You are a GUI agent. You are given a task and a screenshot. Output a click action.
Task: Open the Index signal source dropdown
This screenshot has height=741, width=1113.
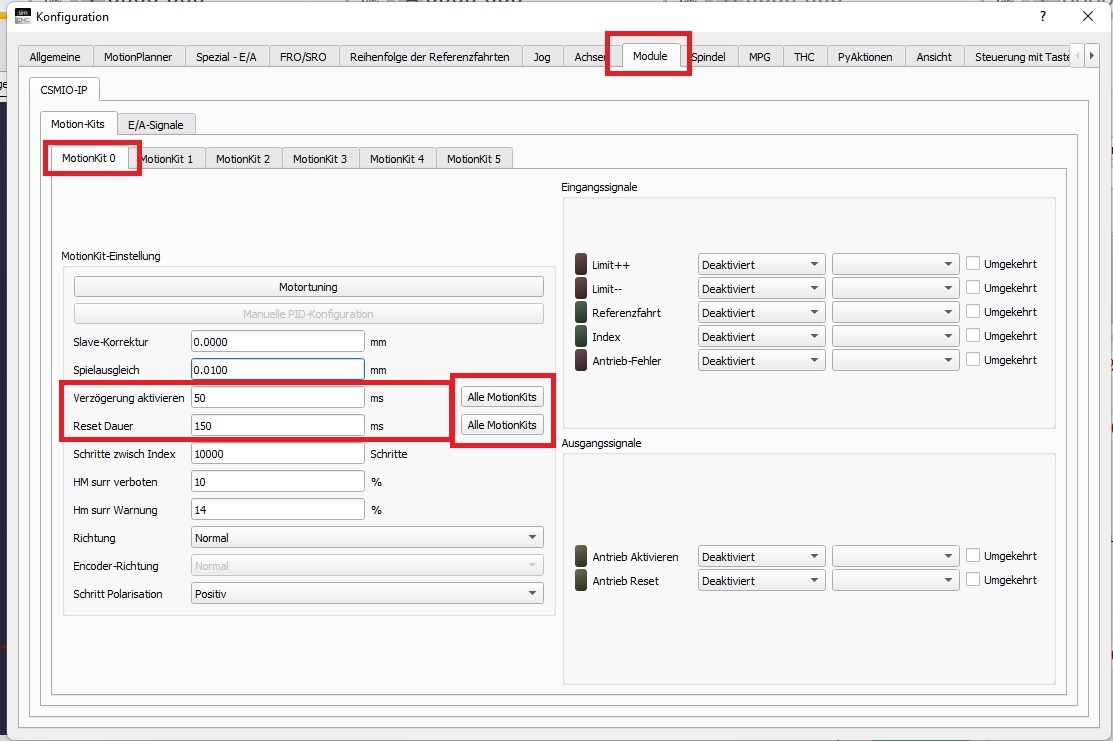(761, 337)
